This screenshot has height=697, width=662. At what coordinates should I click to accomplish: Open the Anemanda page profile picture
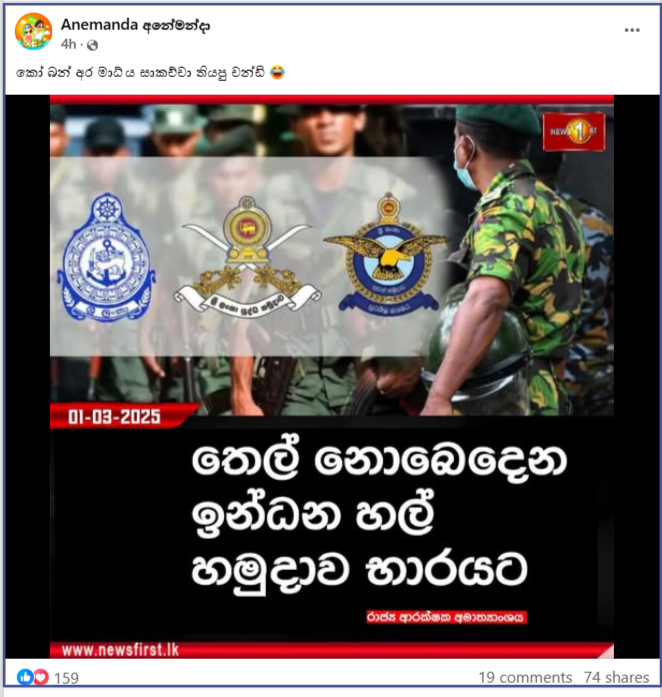click(34, 31)
